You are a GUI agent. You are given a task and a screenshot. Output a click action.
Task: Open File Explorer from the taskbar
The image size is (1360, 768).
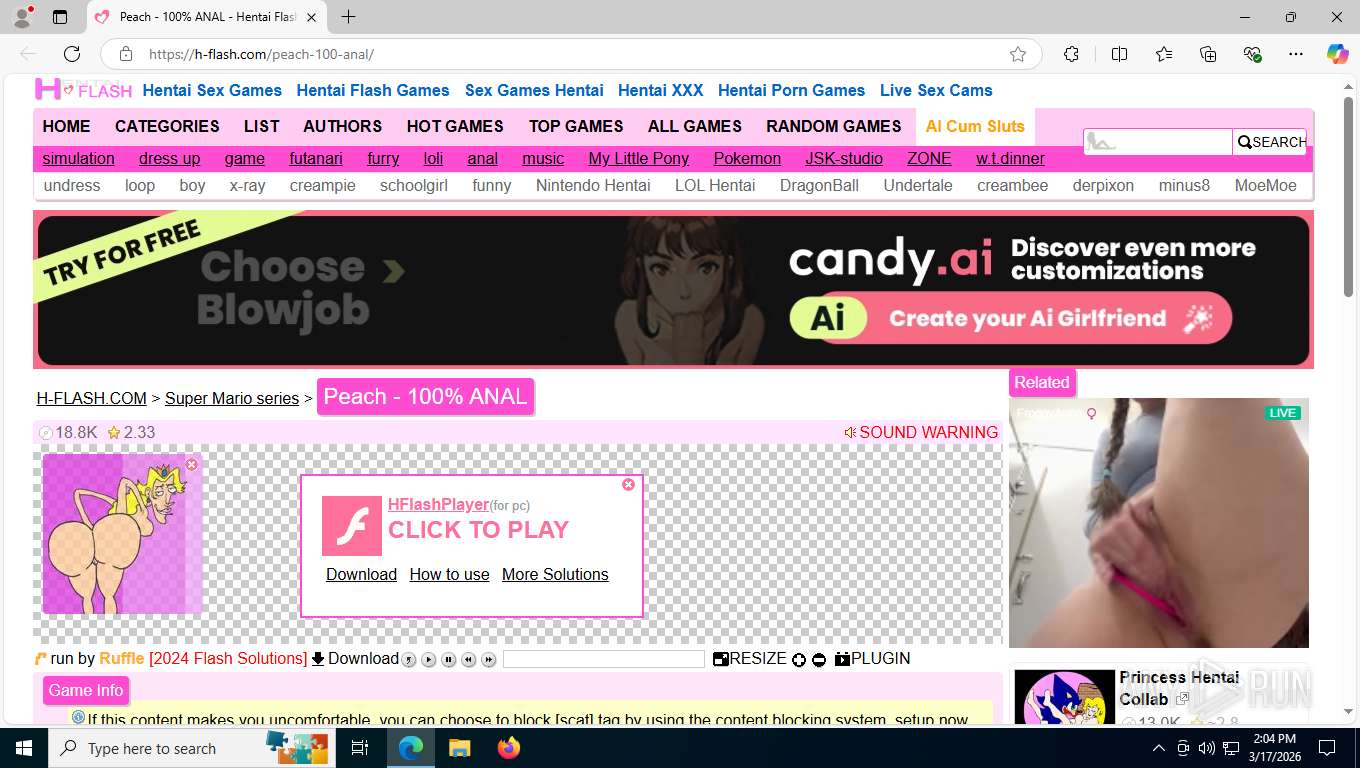(459, 748)
